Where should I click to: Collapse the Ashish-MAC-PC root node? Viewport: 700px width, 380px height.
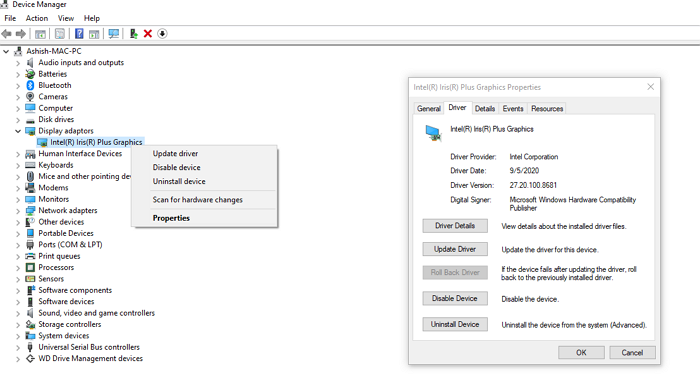pyautogui.click(x=6, y=51)
